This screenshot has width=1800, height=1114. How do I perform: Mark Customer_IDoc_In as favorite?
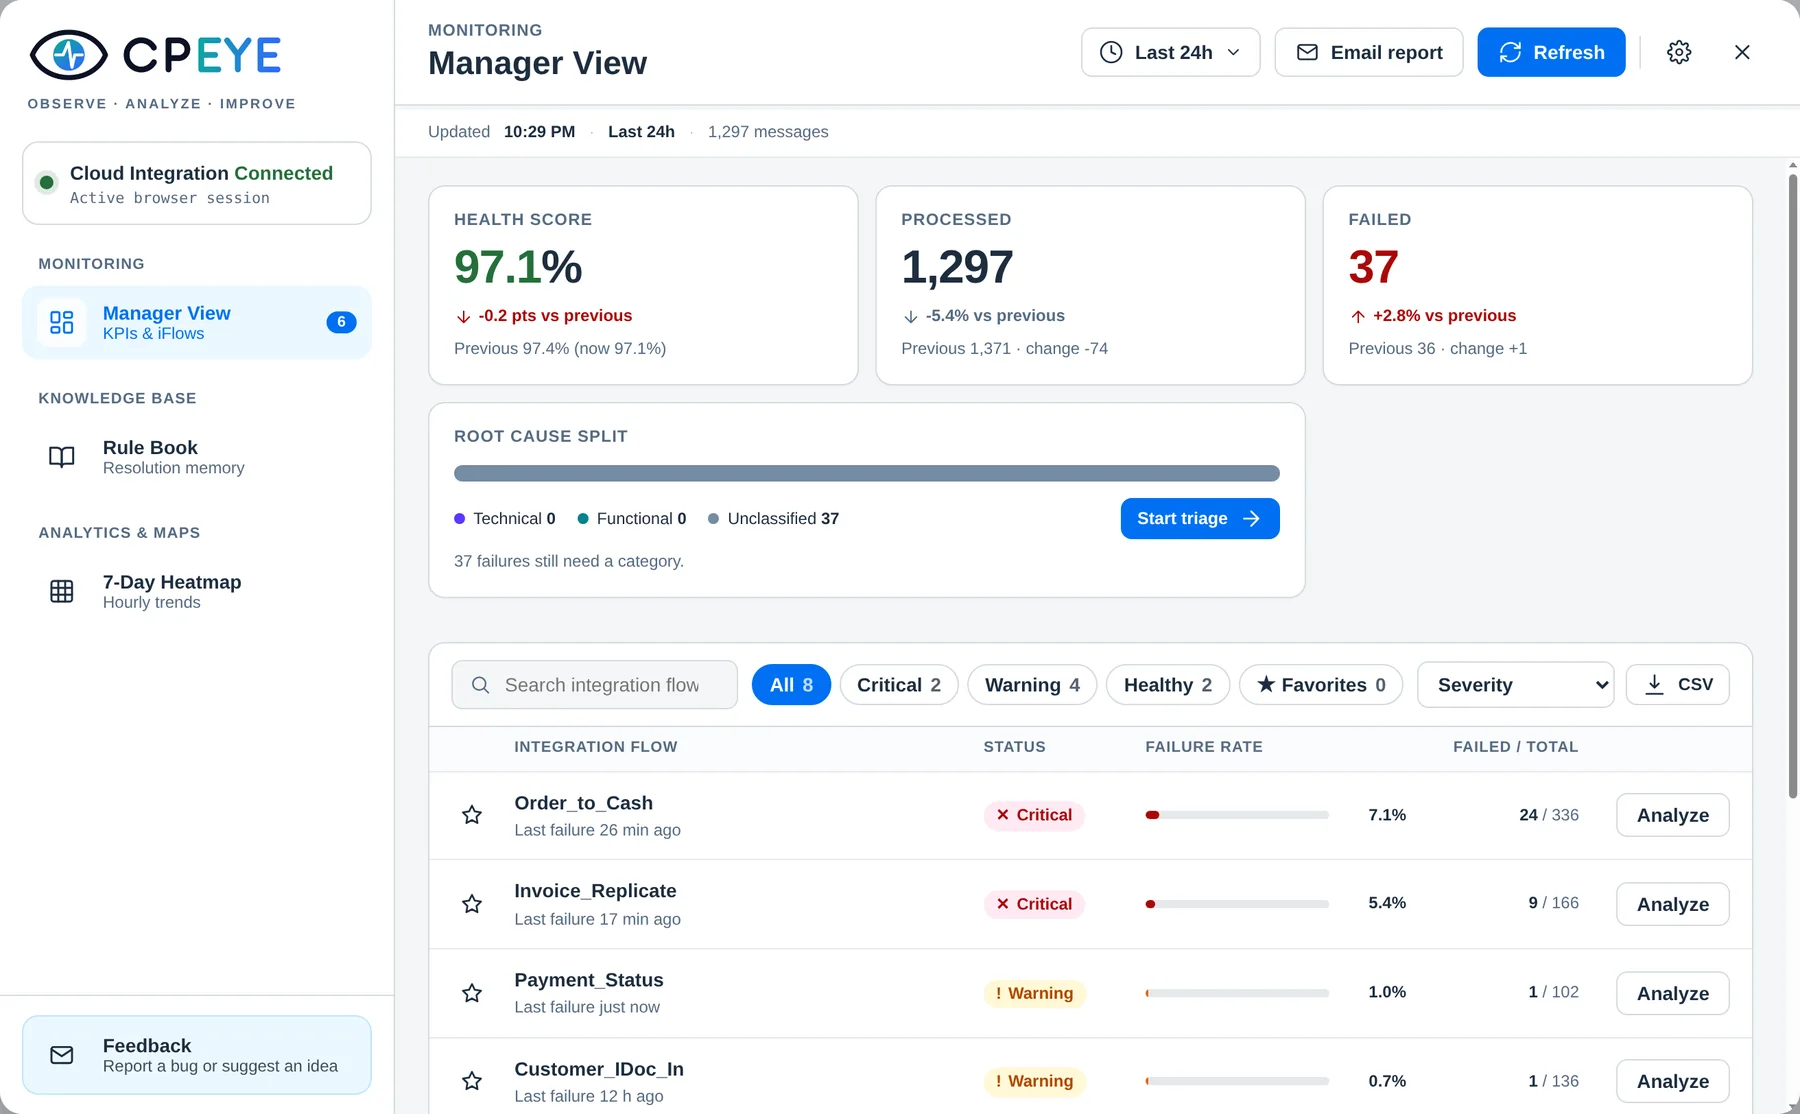coord(472,1081)
